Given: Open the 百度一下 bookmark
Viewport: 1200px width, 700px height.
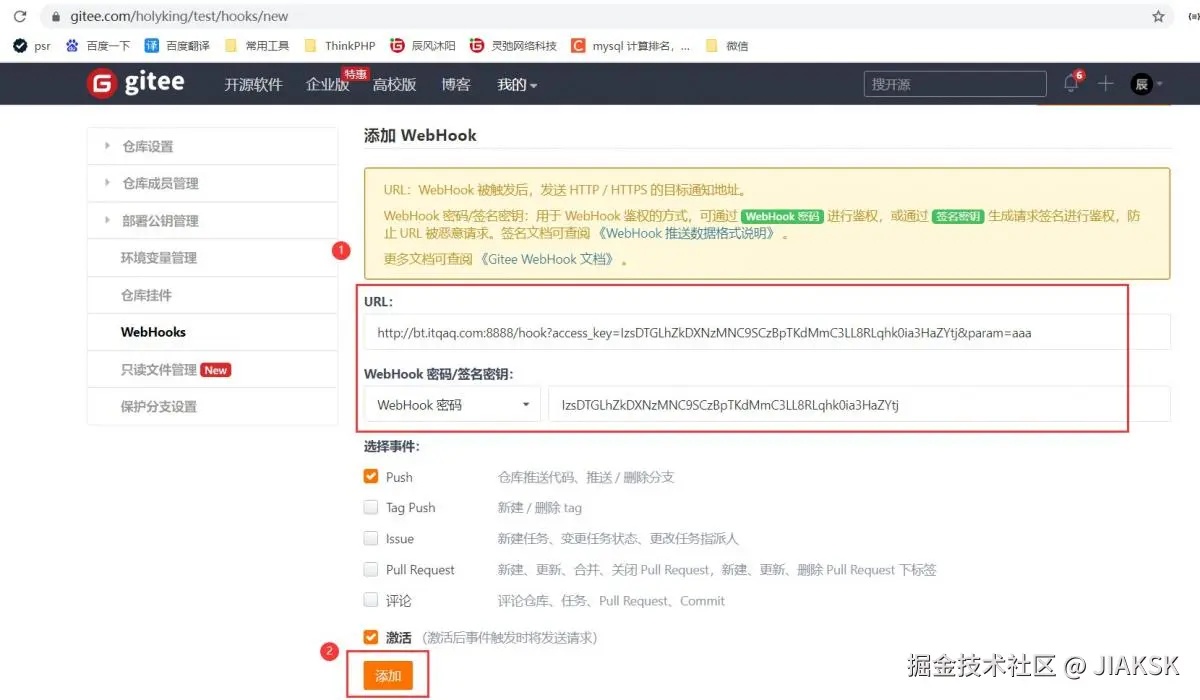Looking at the screenshot, I should [98, 46].
